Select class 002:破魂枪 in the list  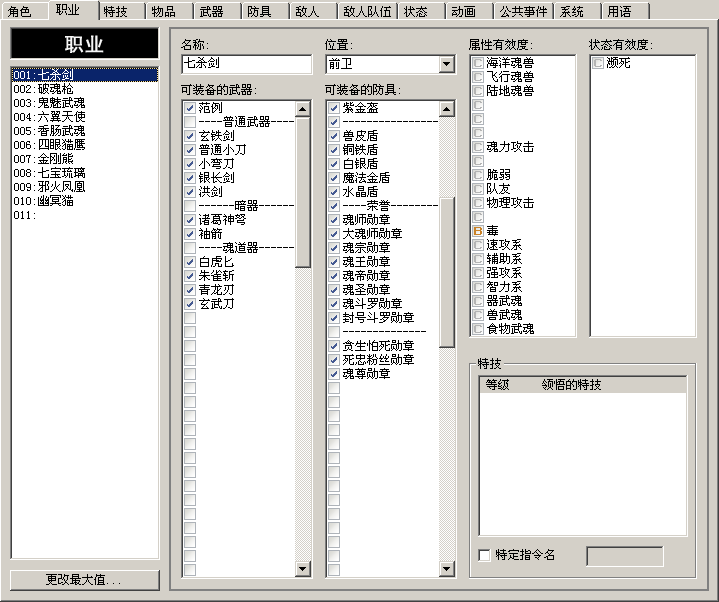[85, 89]
